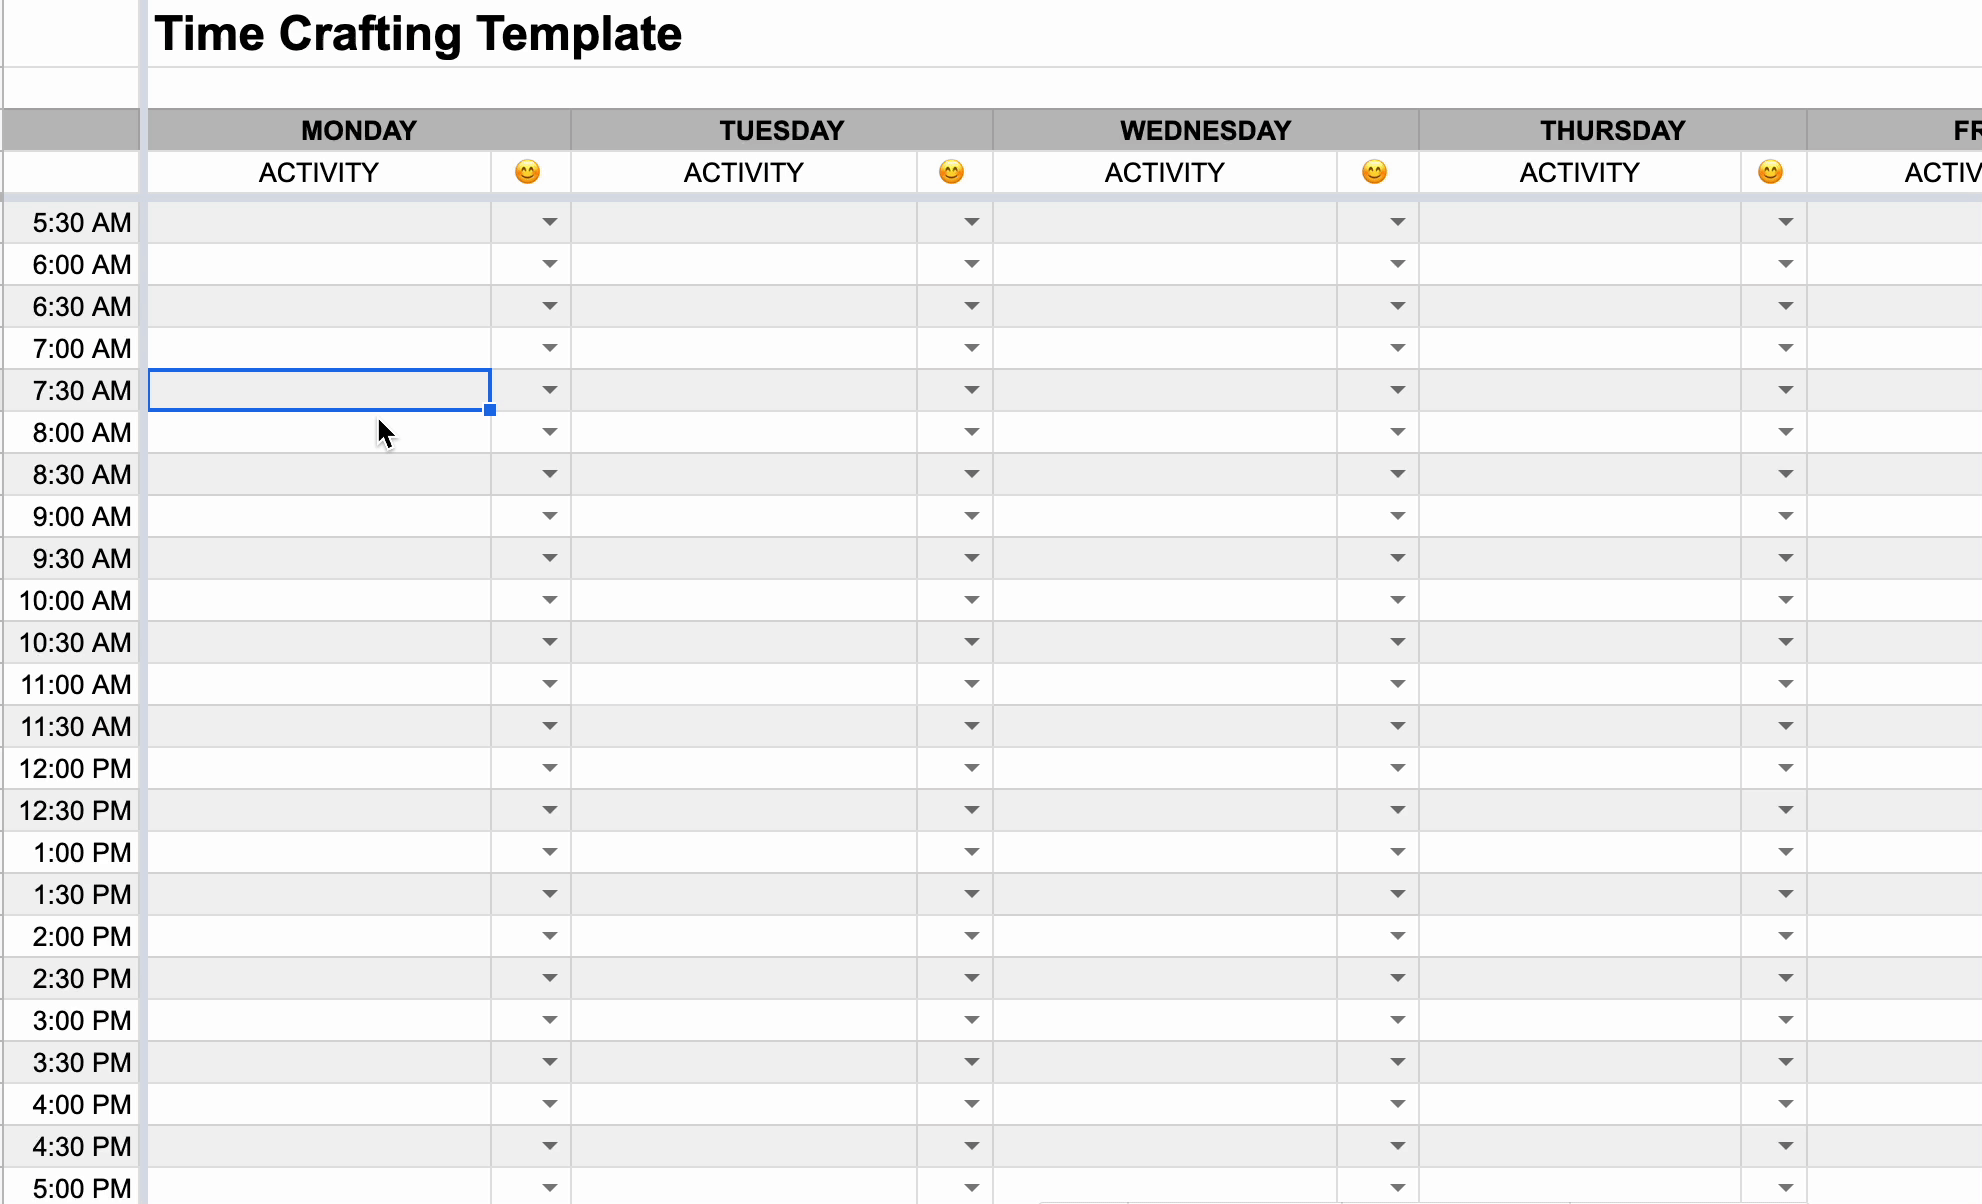
Task: Click Thursday's smiley face header icon
Action: pyautogui.click(x=1770, y=172)
